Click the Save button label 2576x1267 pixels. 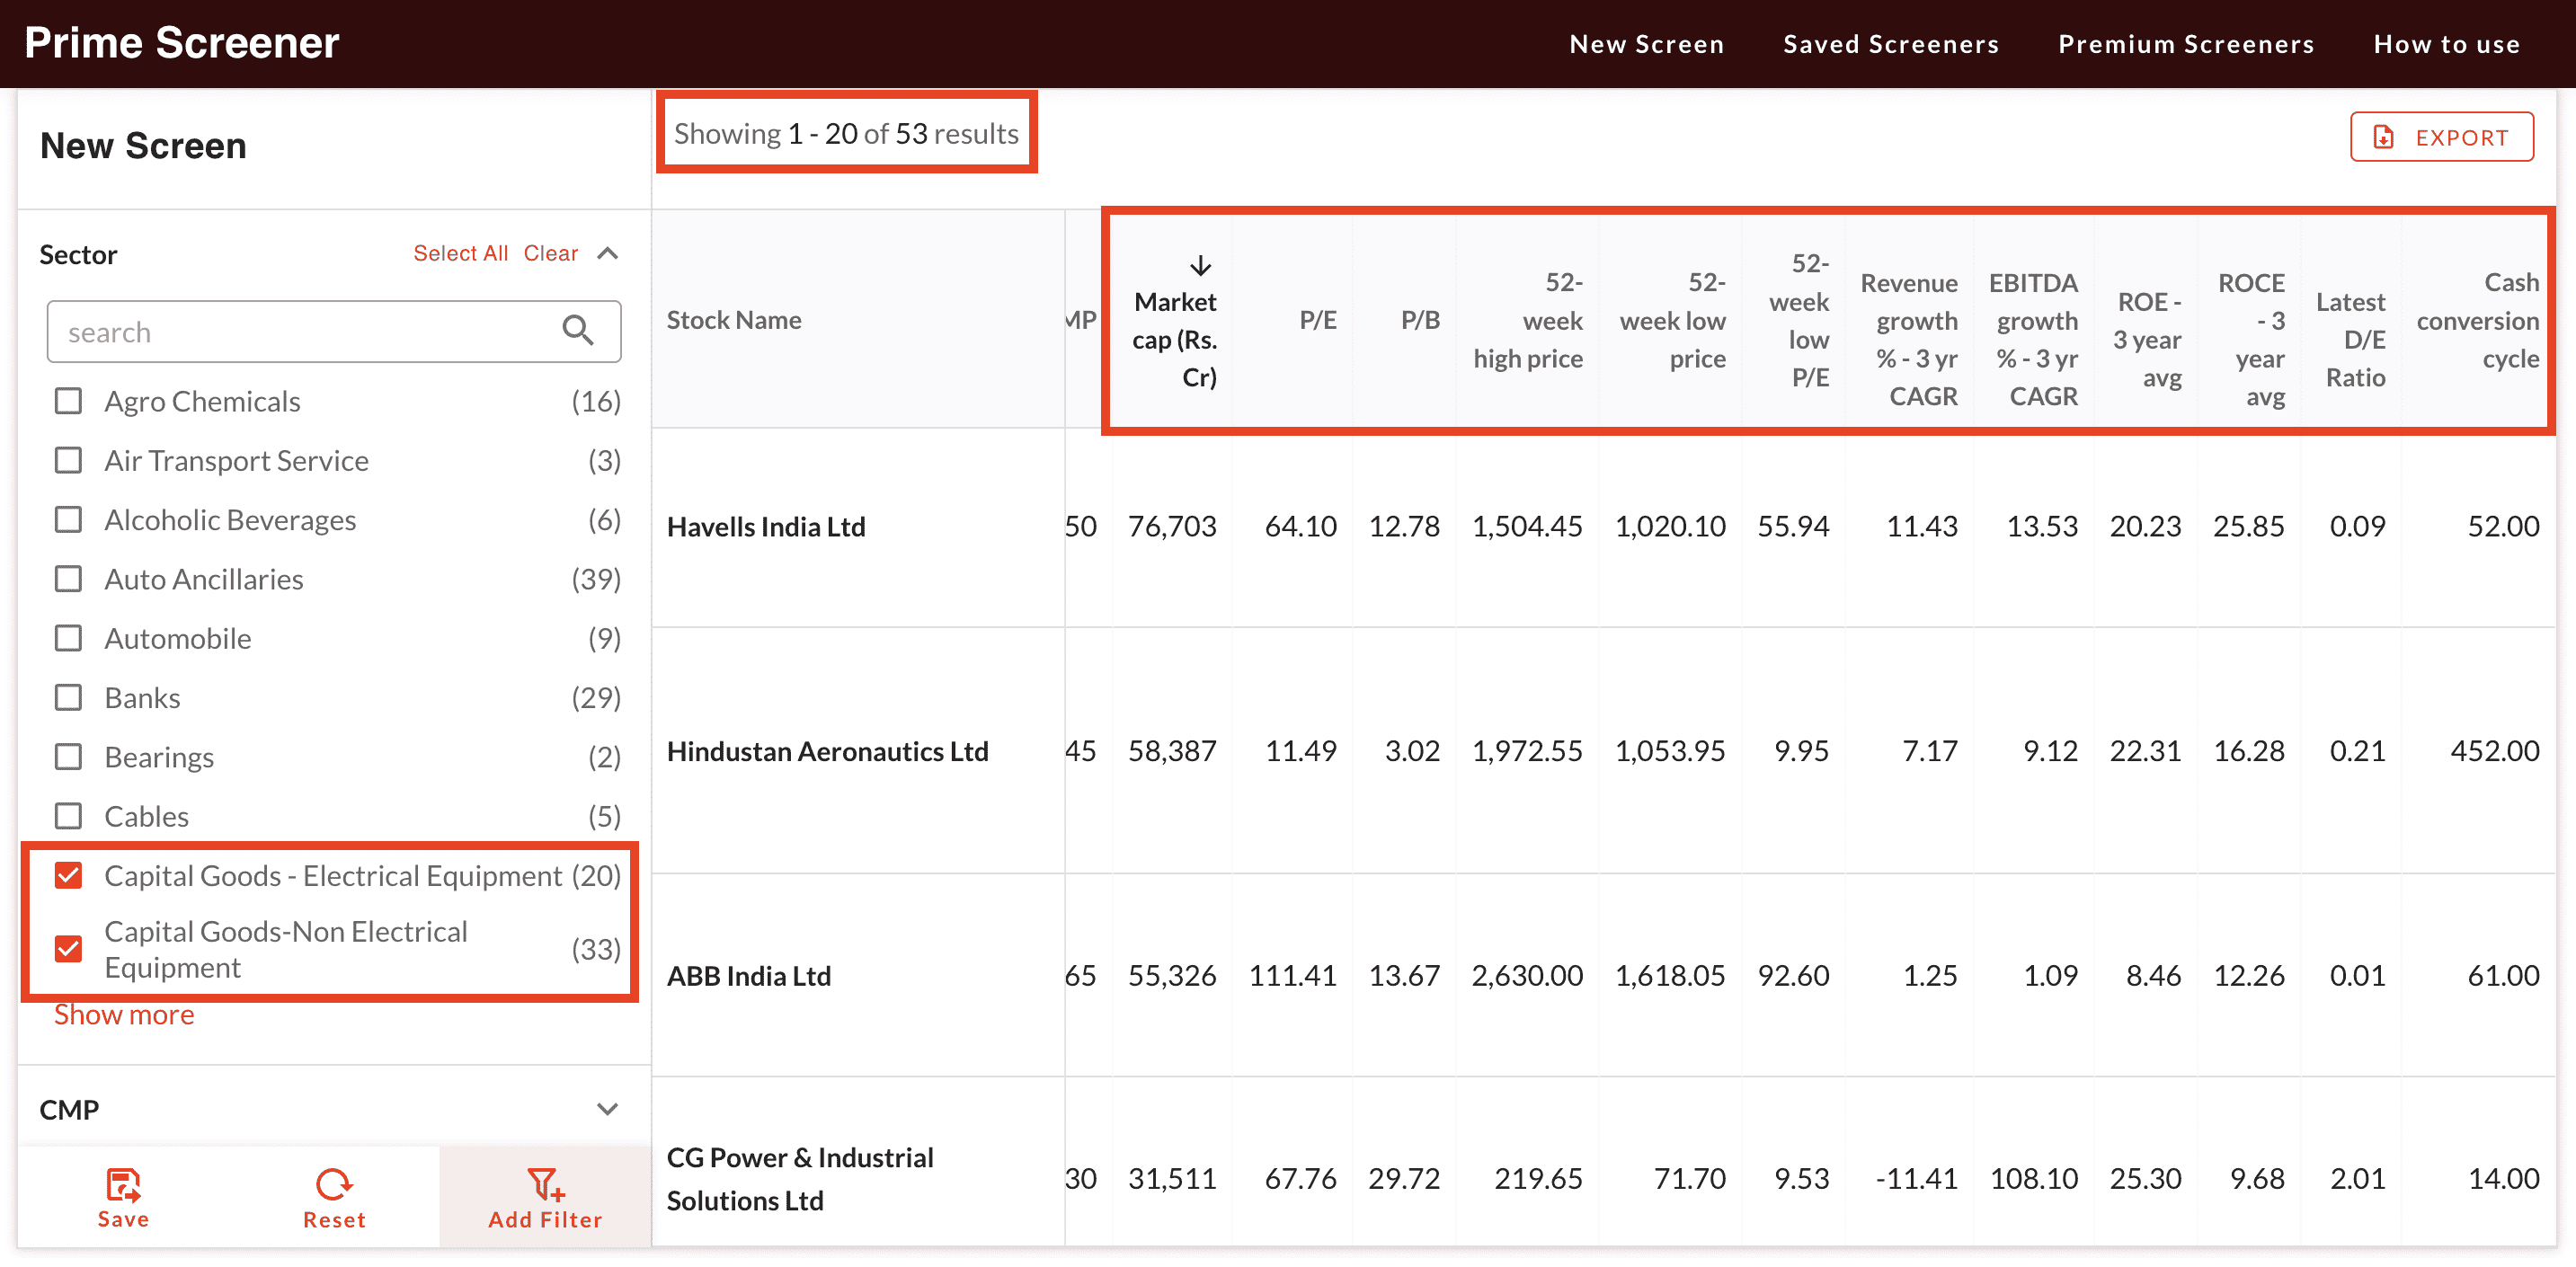tap(123, 1219)
